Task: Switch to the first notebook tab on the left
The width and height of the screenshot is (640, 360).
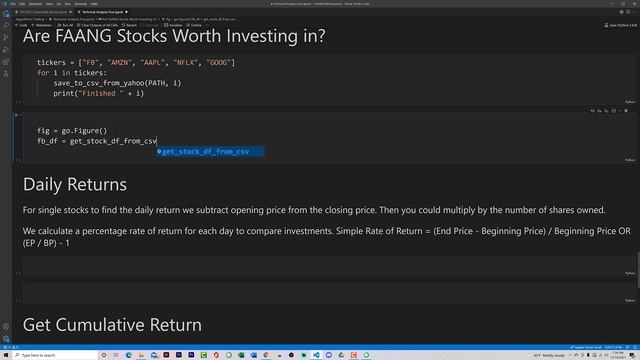Action: (x=43, y=12)
